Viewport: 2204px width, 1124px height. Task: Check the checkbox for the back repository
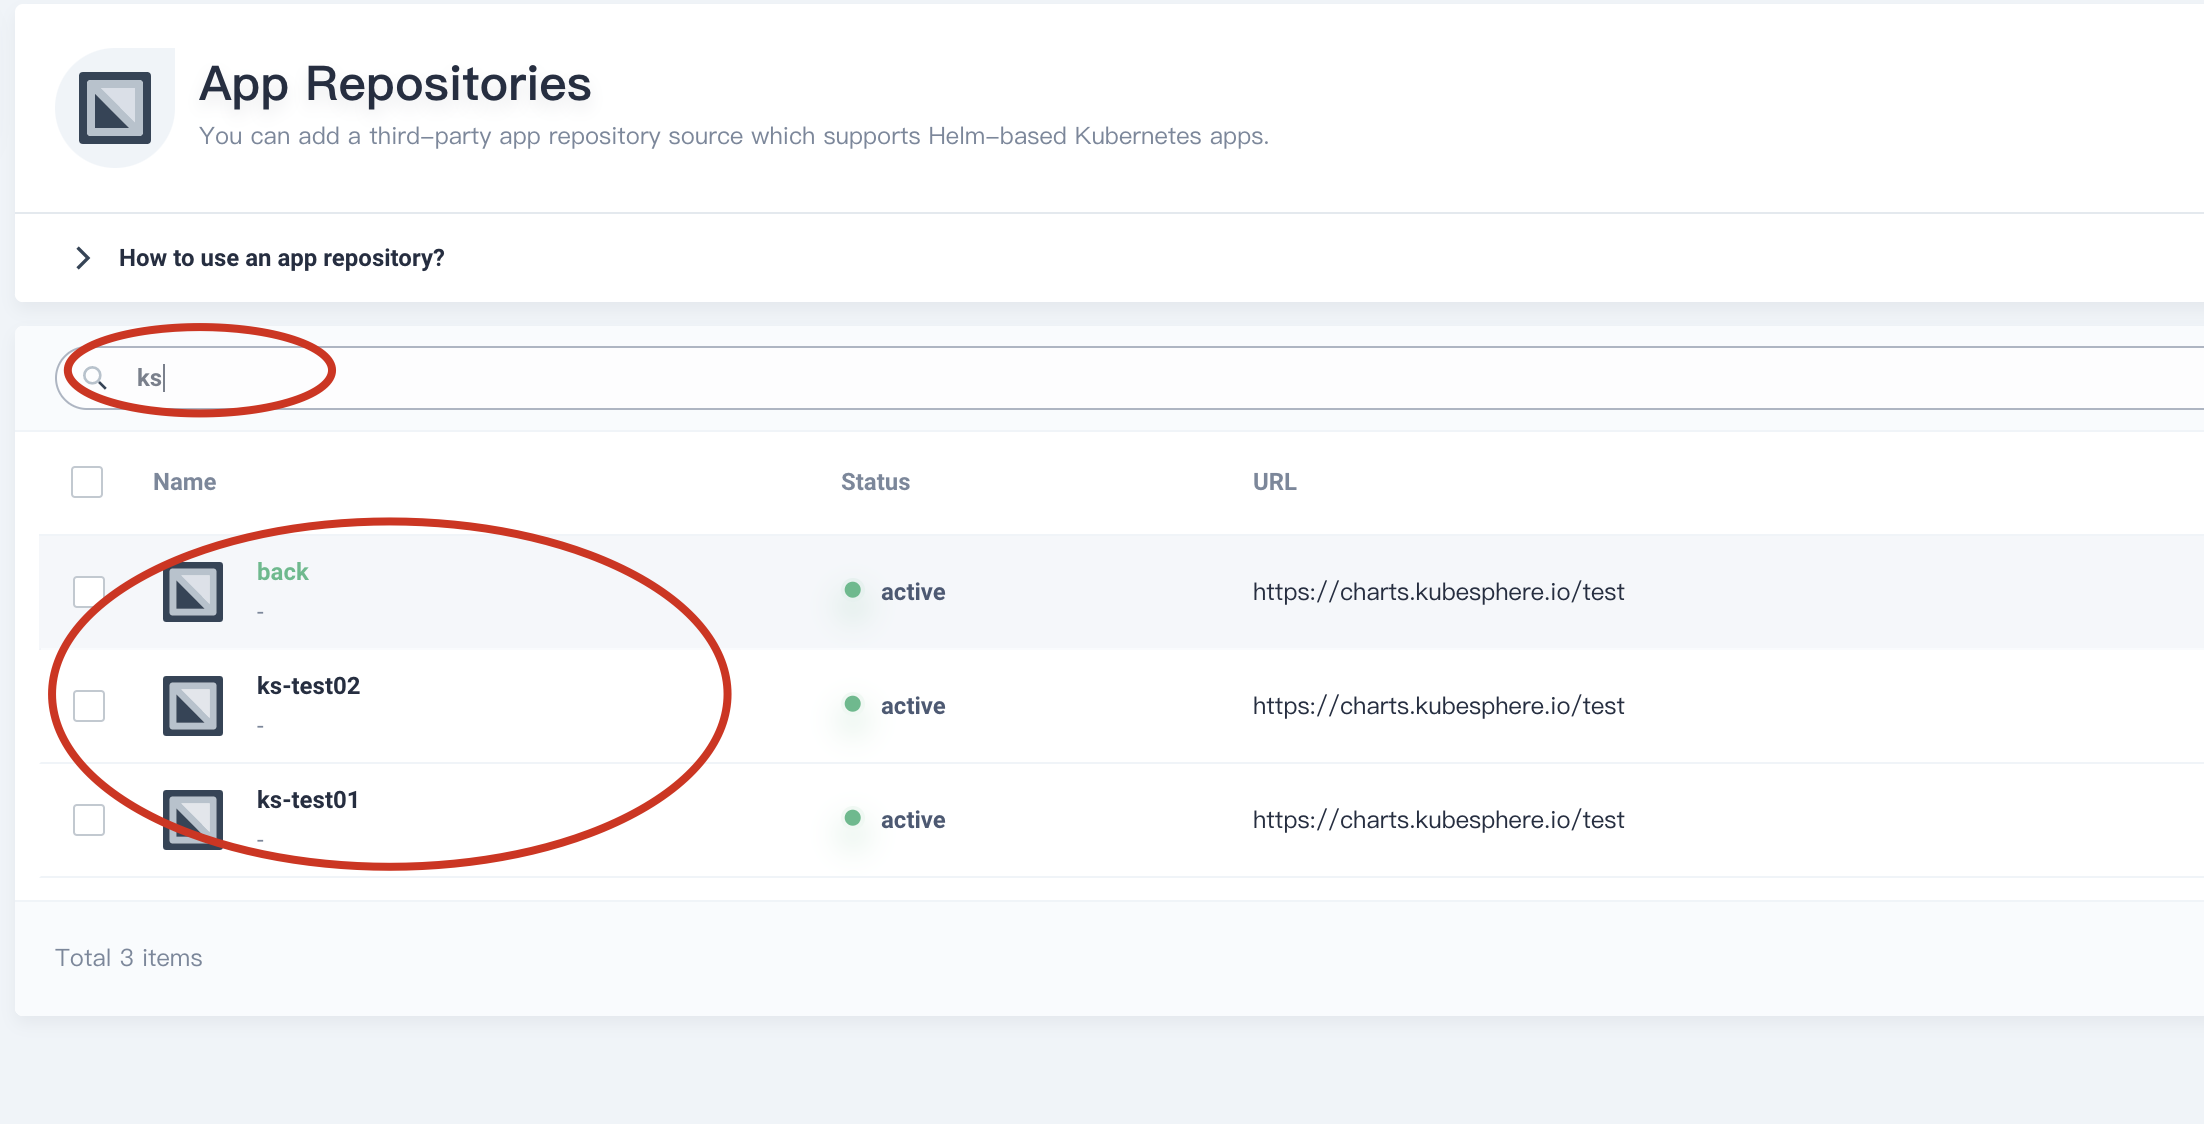(x=89, y=591)
